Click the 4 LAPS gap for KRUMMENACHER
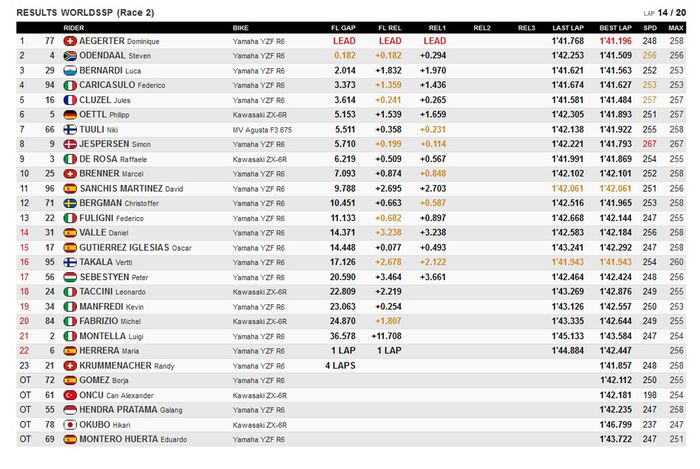 tap(340, 365)
